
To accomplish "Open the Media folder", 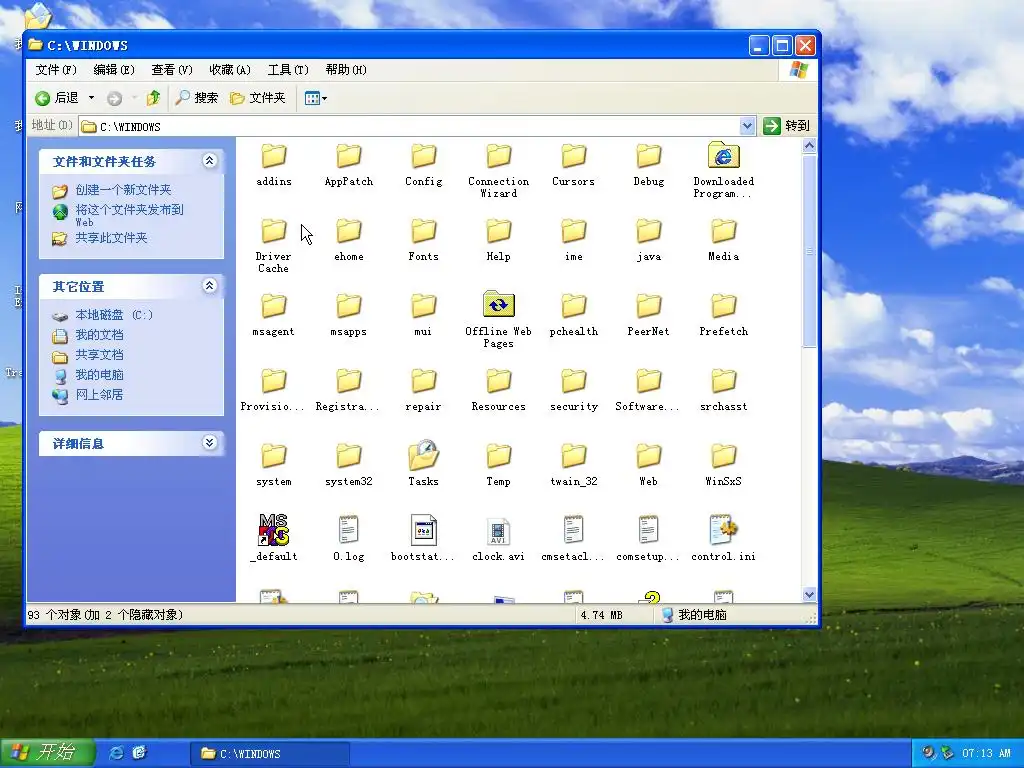I will pyautogui.click(x=724, y=240).
